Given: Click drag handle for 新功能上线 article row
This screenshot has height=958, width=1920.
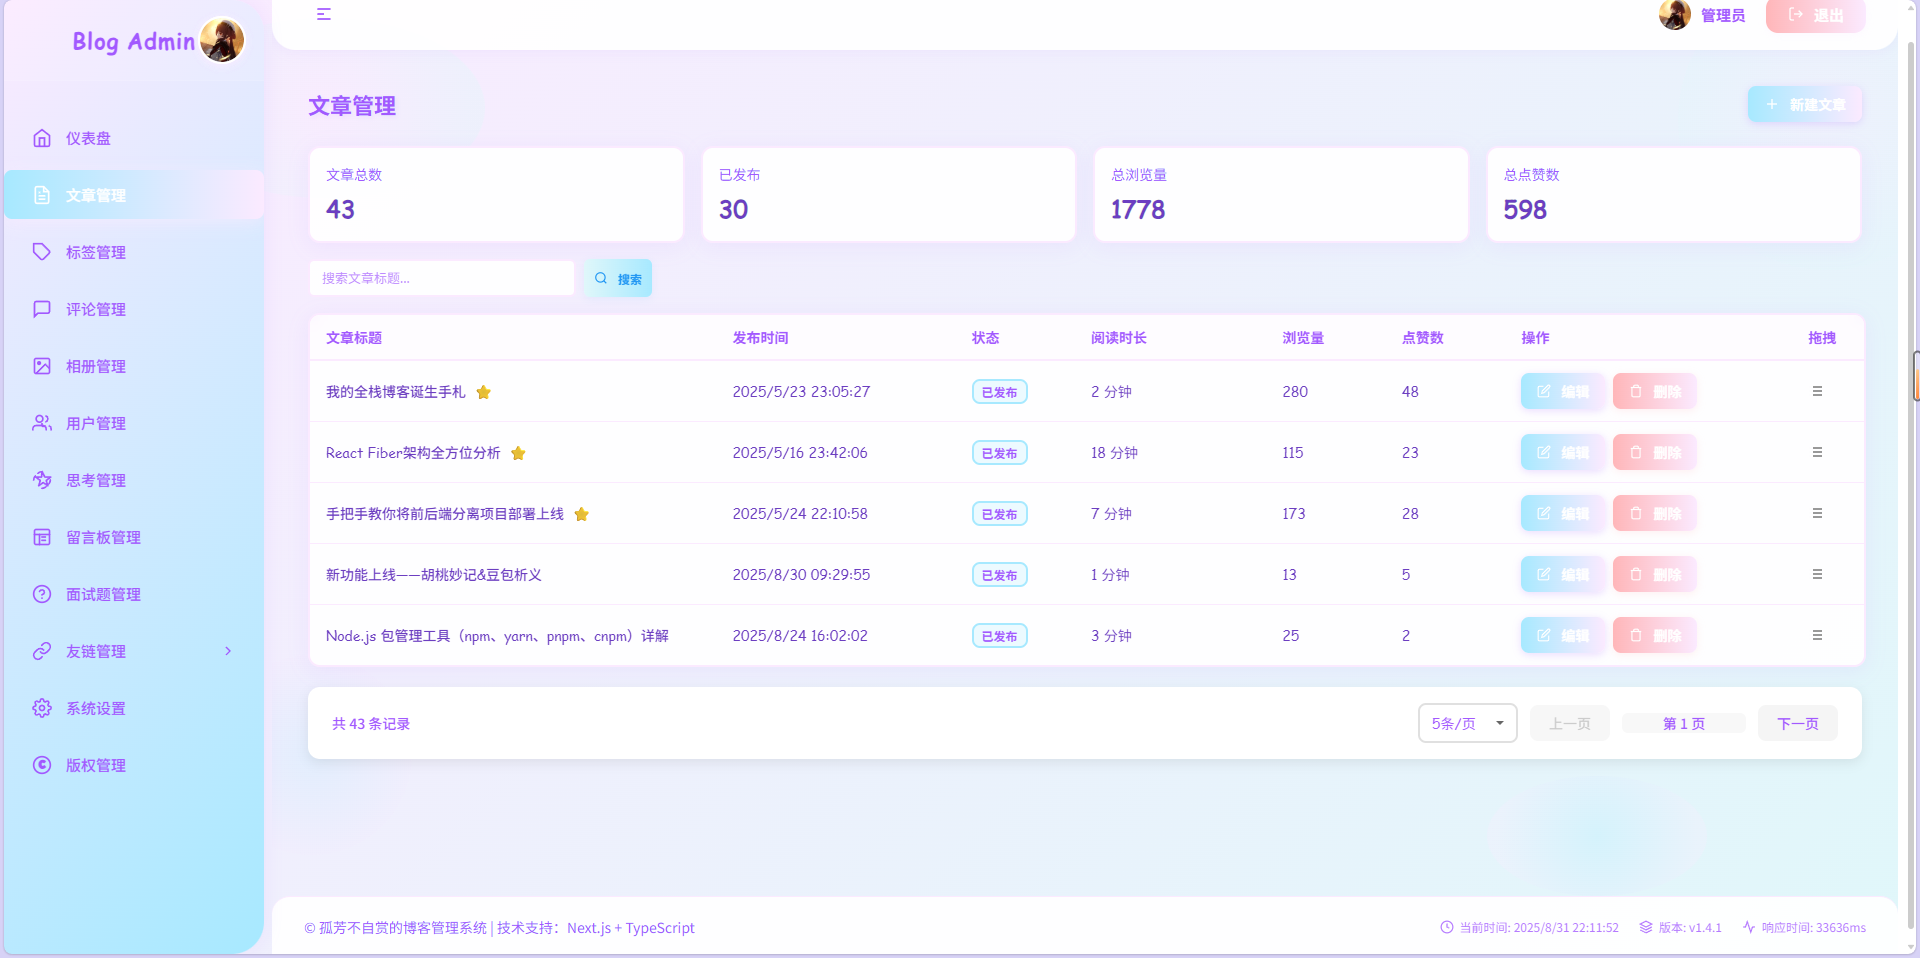Looking at the screenshot, I should click(x=1817, y=574).
